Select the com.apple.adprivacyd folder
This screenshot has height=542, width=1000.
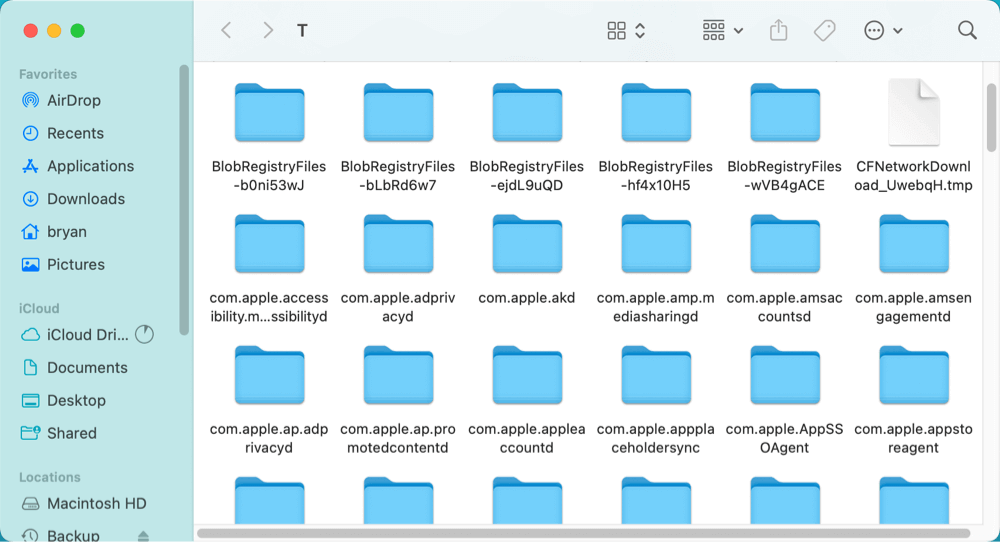(398, 244)
